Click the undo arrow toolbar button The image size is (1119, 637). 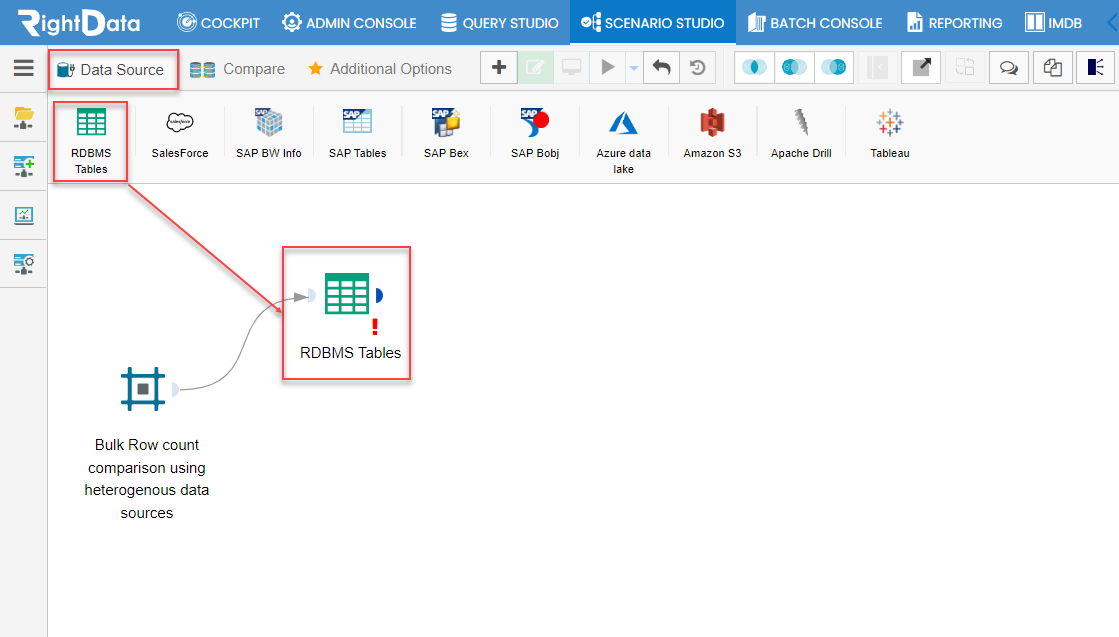coord(662,68)
